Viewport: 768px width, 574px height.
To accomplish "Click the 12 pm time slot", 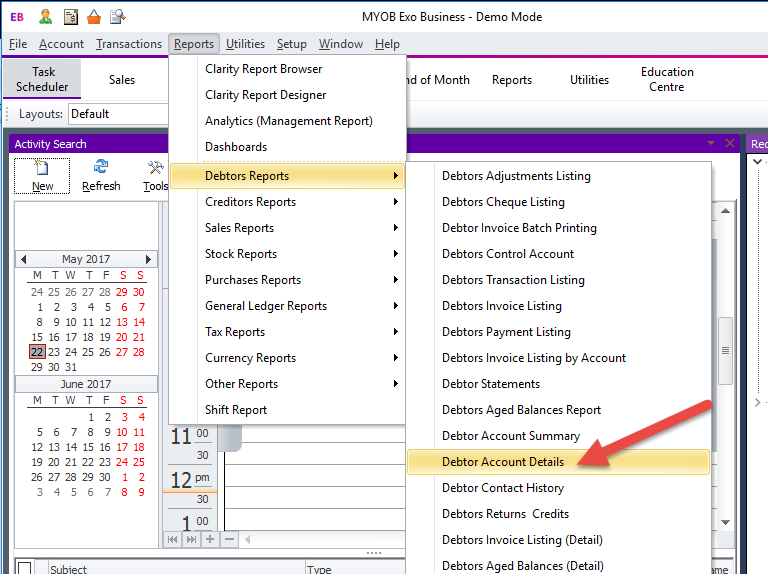I will 190,479.
